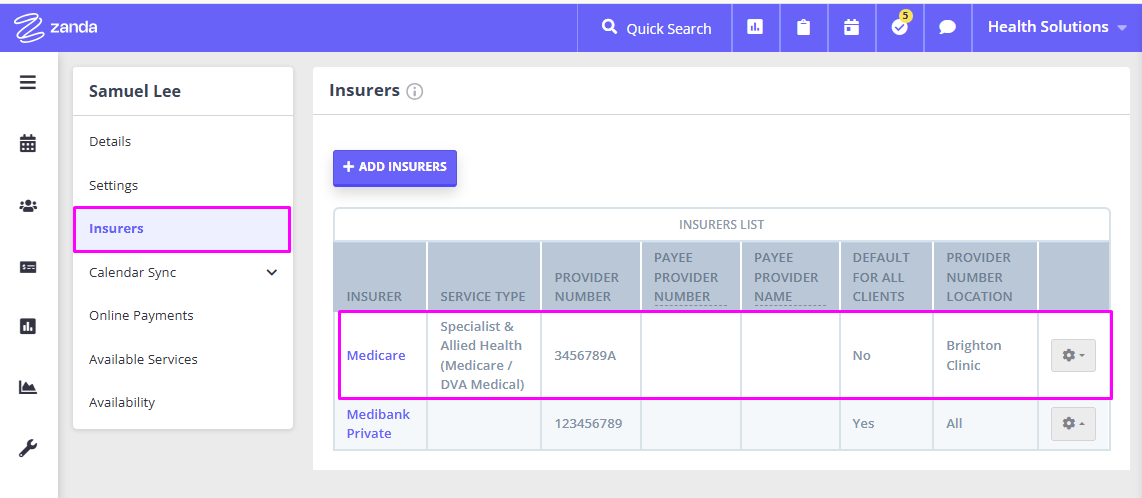Open the clients people icon in sidebar
This screenshot has height=498, width=1142.
point(28,206)
